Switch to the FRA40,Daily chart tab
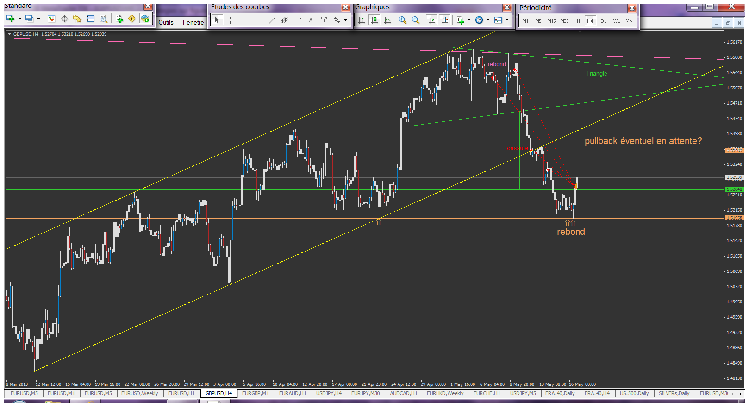Image resolution: width=749 pixels, height=403 pixels. (x=559, y=393)
